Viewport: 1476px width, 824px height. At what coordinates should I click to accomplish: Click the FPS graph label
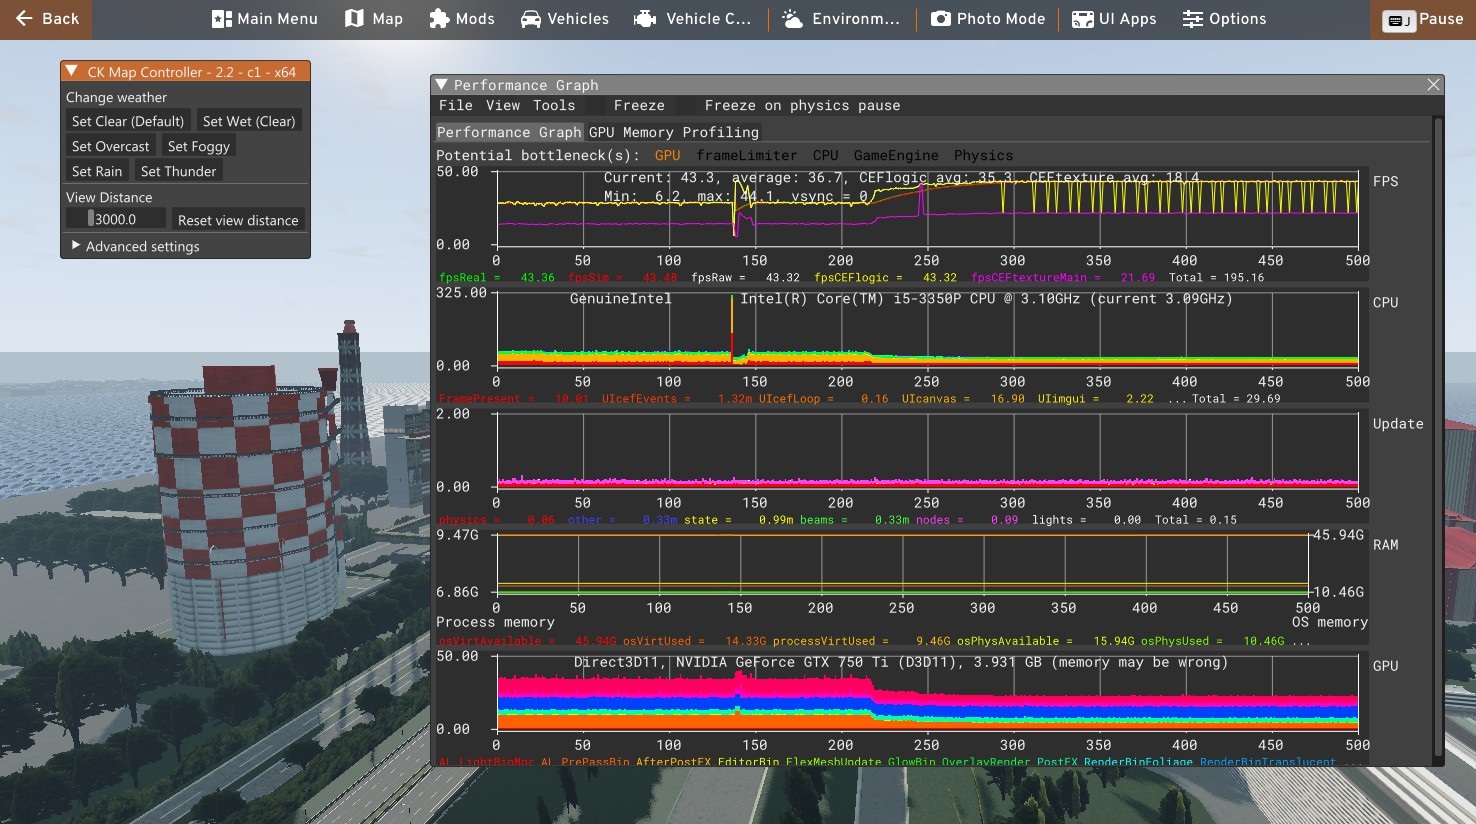(x=1385, y=181)
